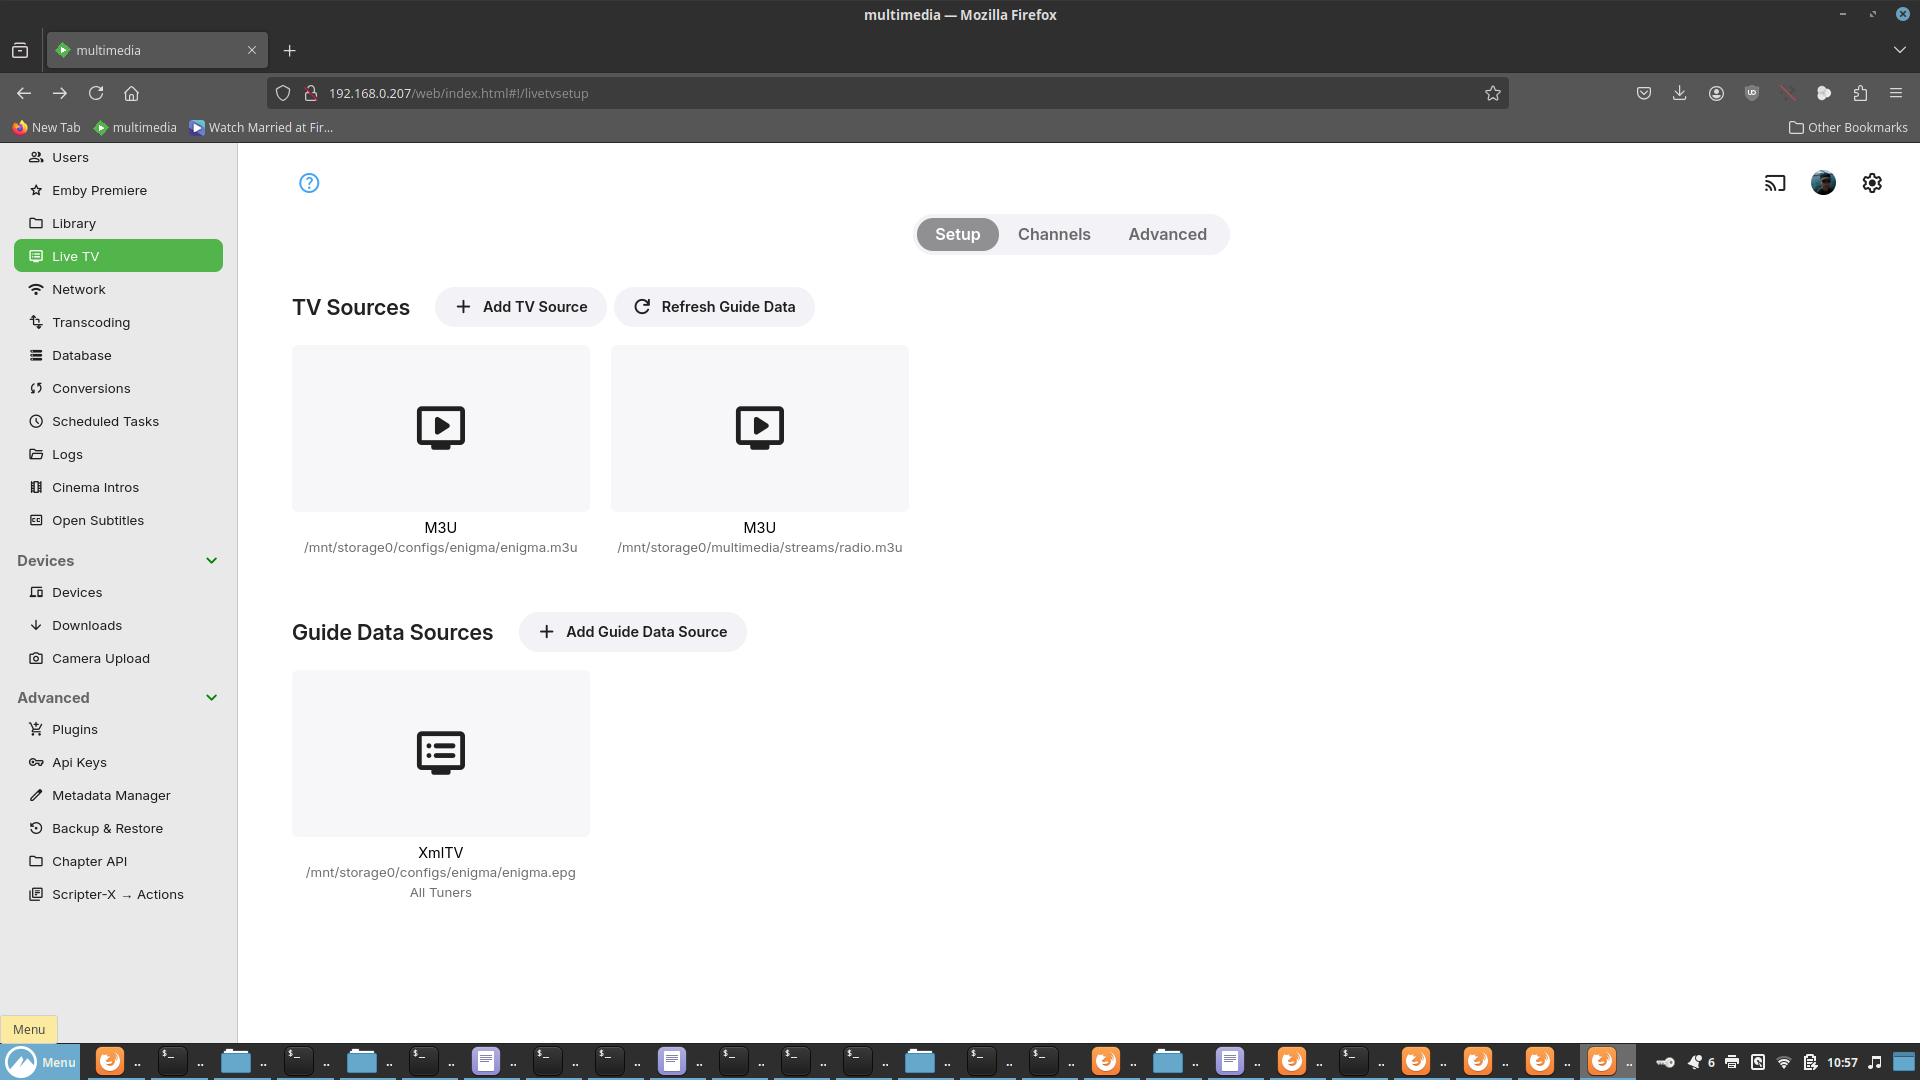
Task: Open Transcoding in the sidebar
Action: click(91, 322)
